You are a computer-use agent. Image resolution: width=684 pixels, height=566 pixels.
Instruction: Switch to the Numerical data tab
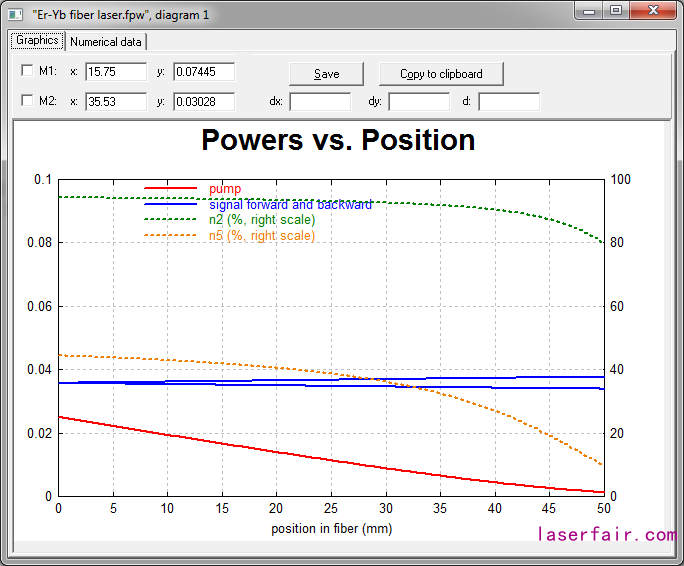[106, 42]
